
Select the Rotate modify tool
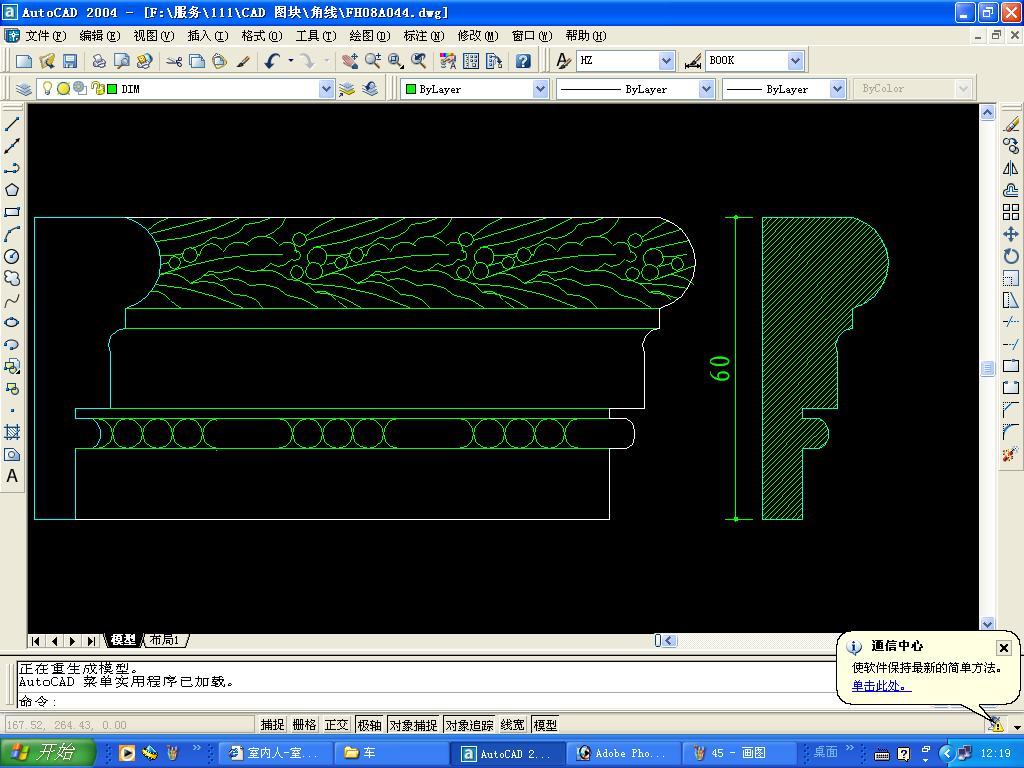[1011, 256]
